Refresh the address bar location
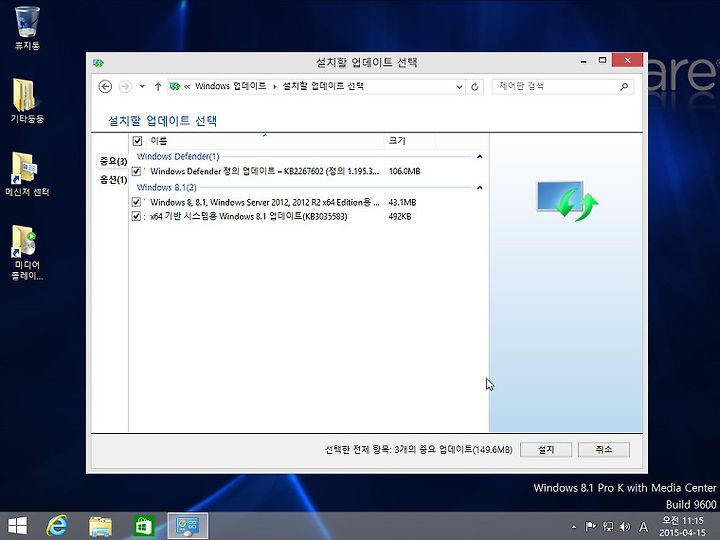720x540 pixels. pyautogui.click(x=475, y=86)
